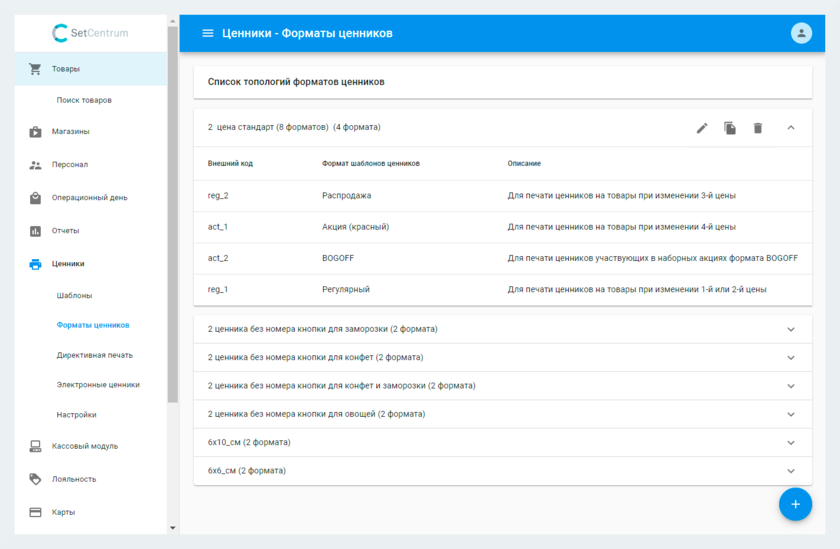Viewport: 840px width, 549px height.
Task: Delete the '2 цена стандарт' topology with trash icon
Action: (758, 128)
